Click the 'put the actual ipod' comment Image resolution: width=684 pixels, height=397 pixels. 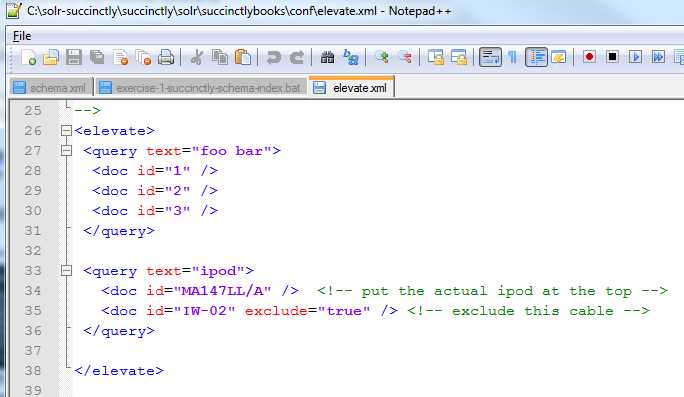coord(492,291)
